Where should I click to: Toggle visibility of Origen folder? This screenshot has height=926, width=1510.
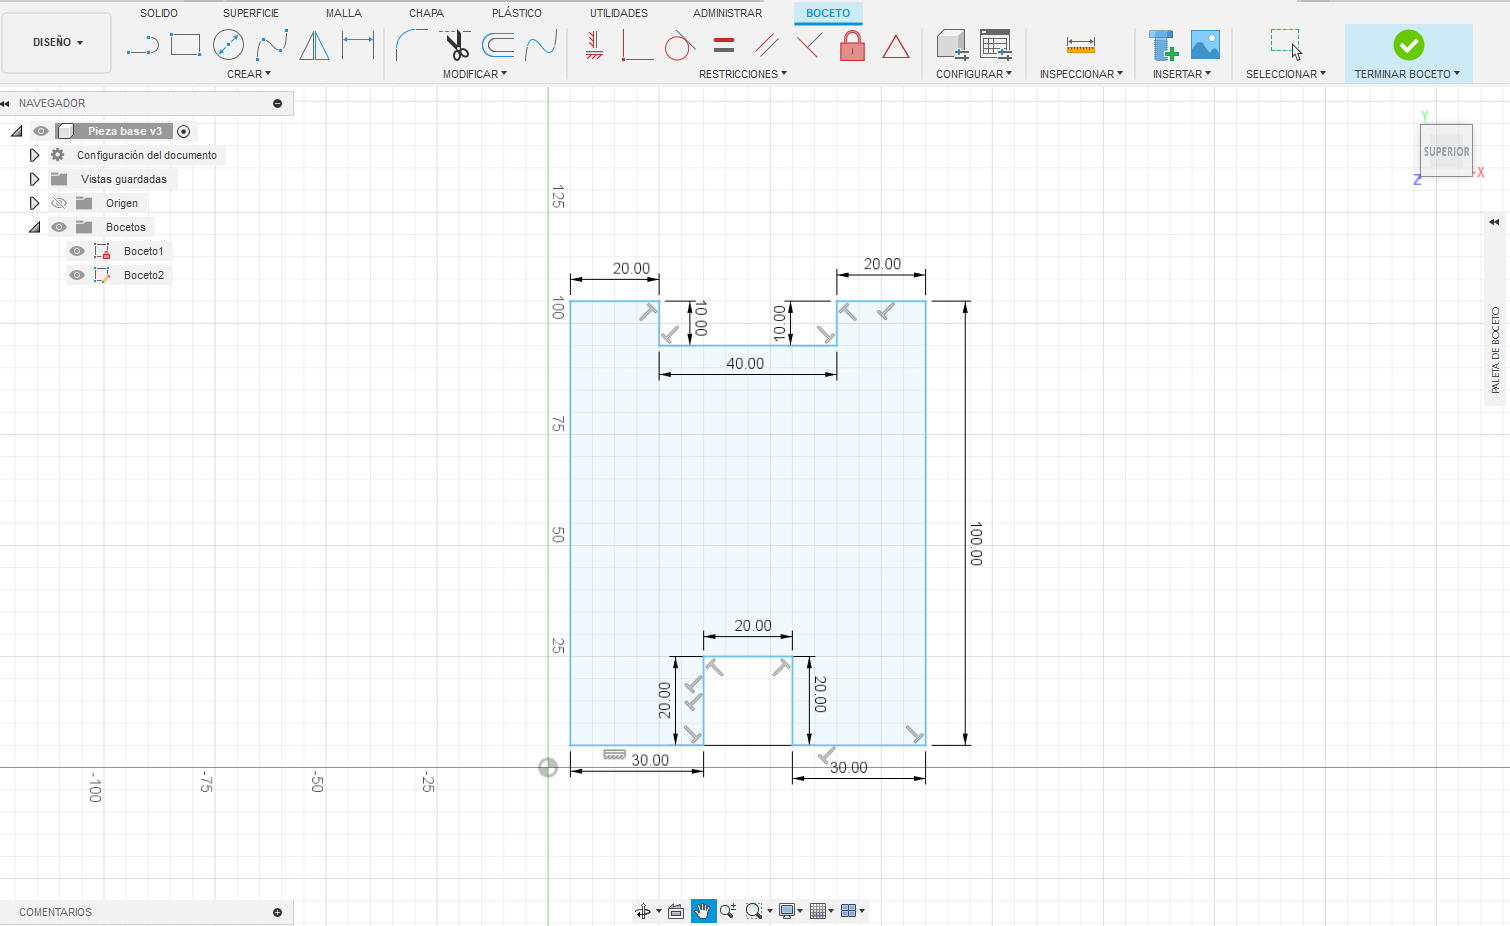coord(59,203)
